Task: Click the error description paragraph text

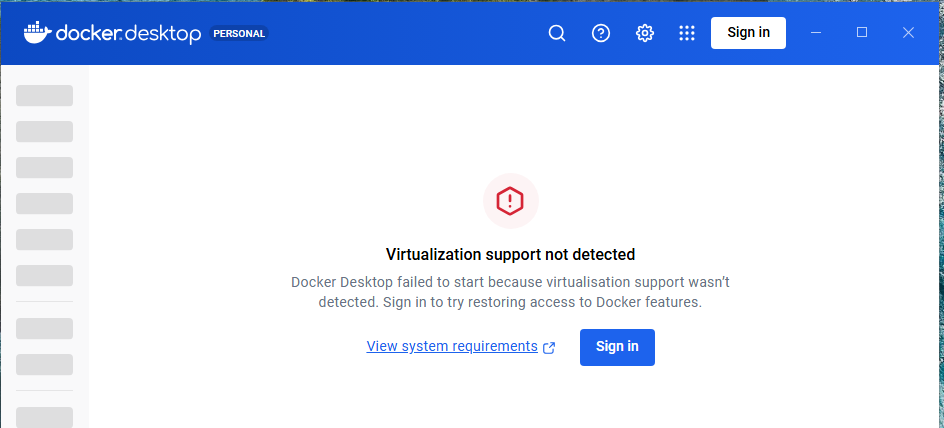Action: [x=511, y=292]
